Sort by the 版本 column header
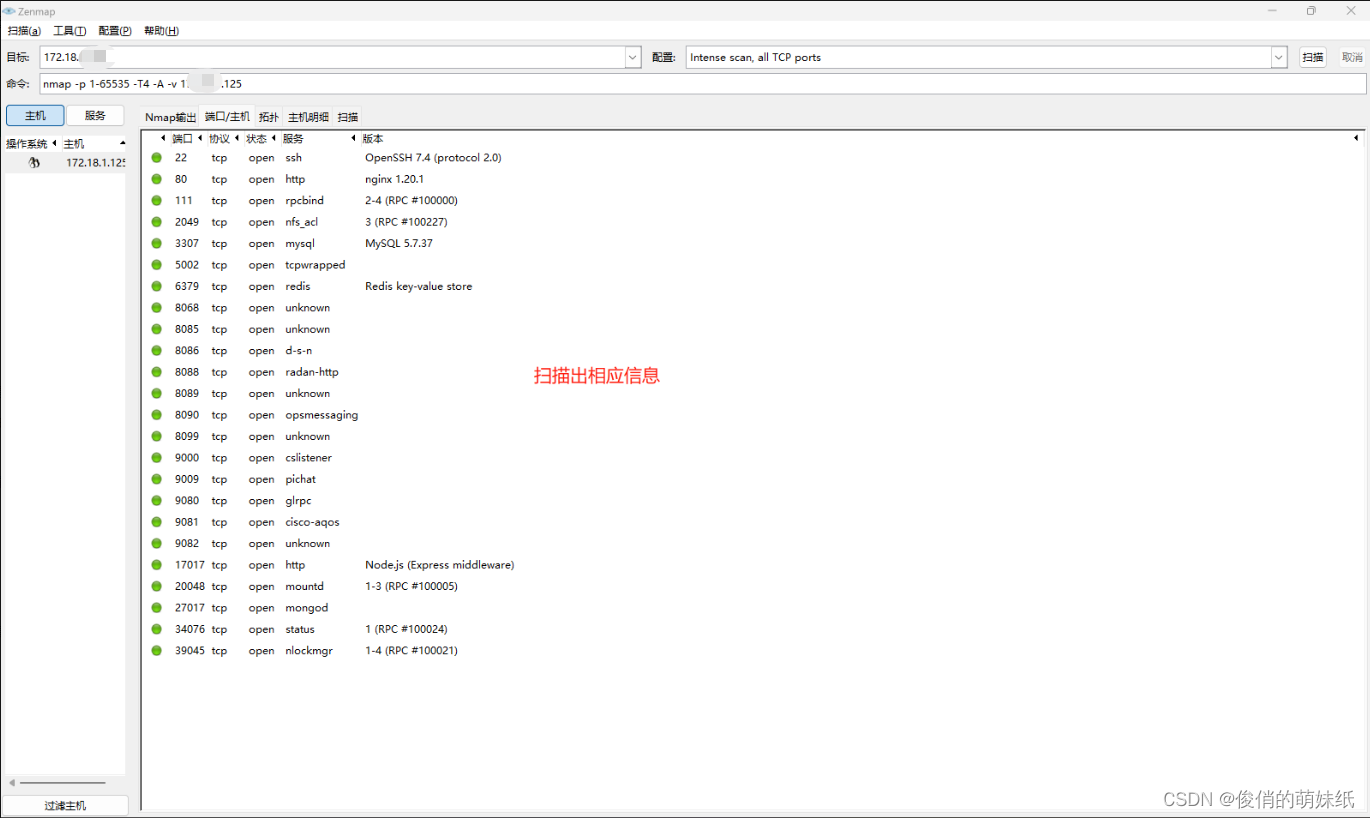This screenshot has height=818, width=1370. (373, 139)
